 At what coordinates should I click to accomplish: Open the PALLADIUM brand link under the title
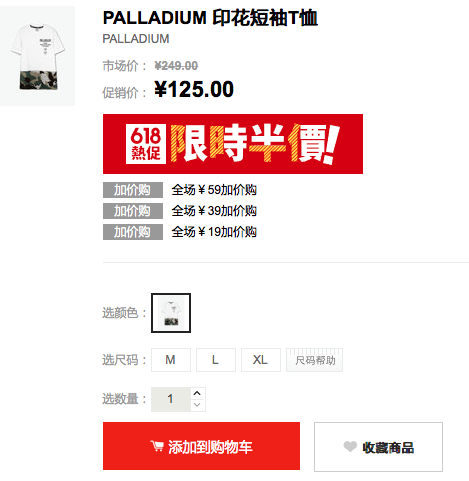click(136, 39)
